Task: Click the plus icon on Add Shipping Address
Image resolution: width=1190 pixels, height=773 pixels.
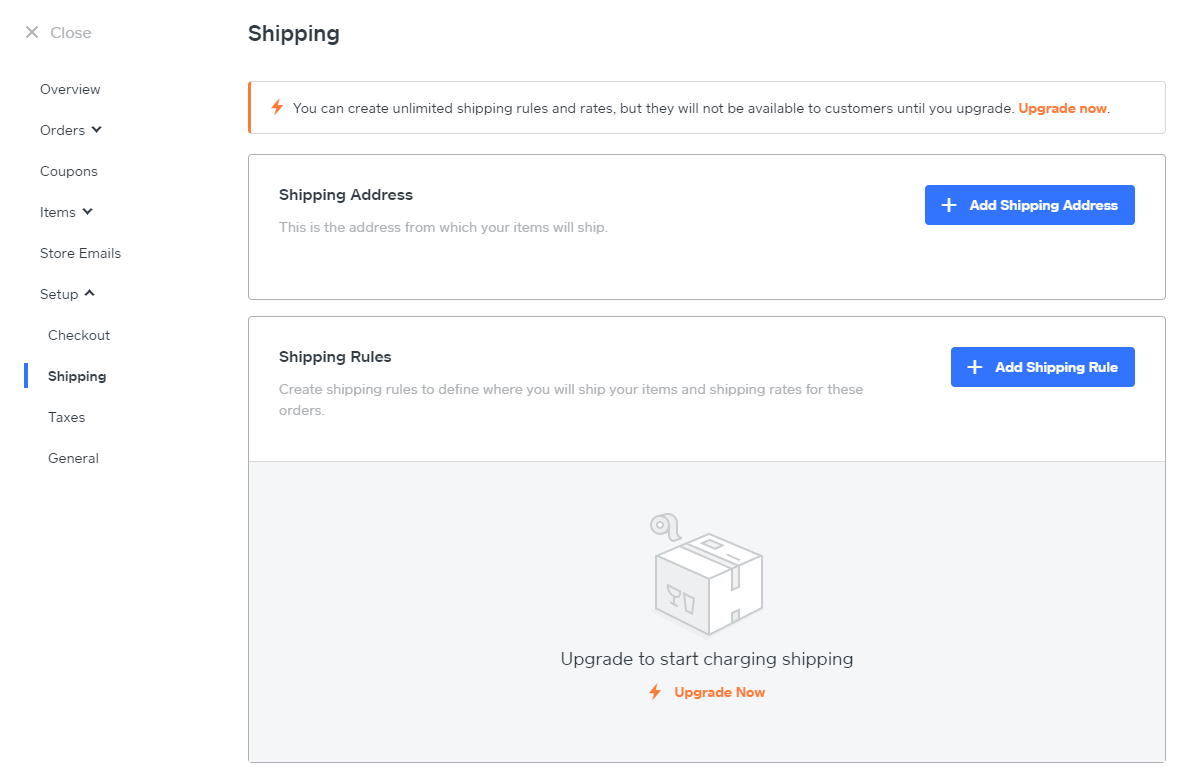Action: click(949, 205)
